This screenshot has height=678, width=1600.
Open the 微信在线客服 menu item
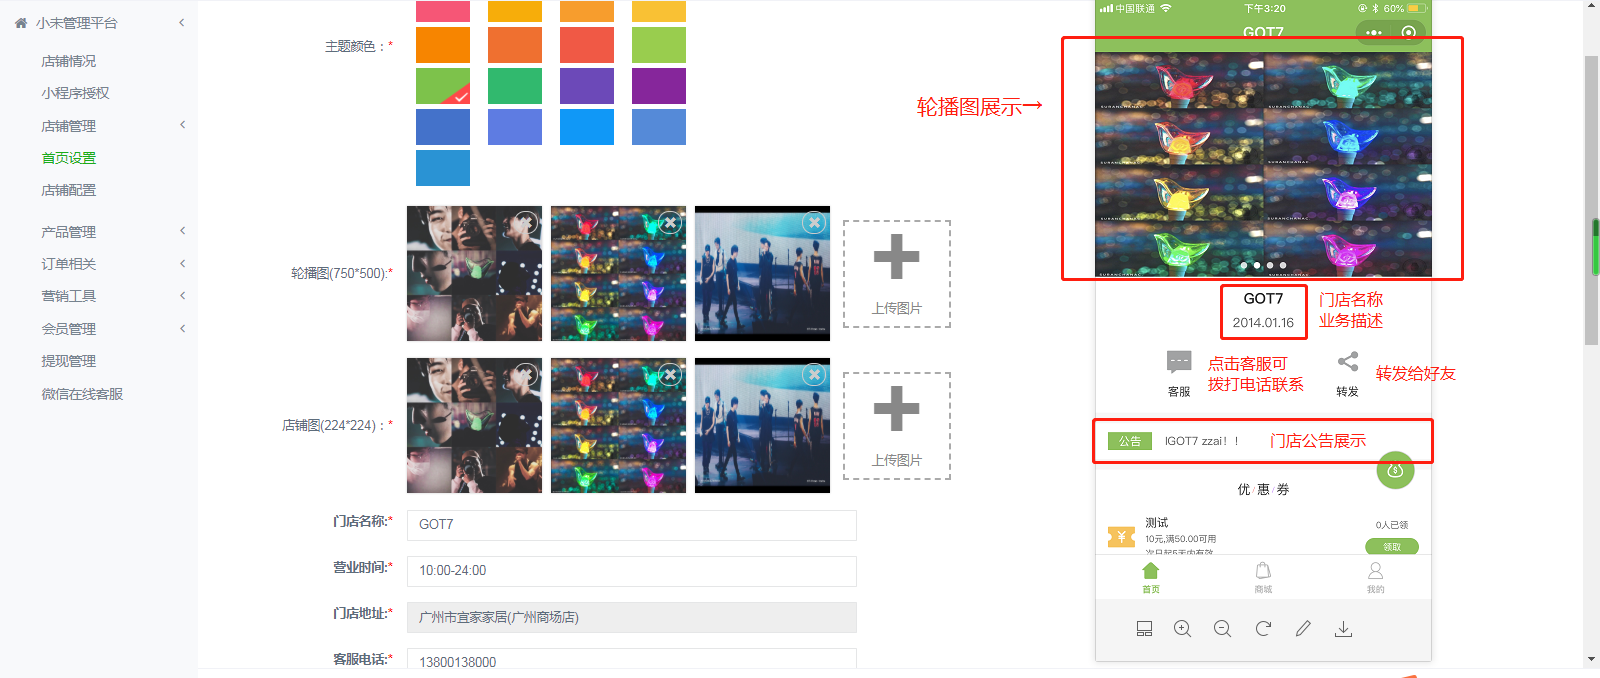pyautogui.click(x=82, y=394)
